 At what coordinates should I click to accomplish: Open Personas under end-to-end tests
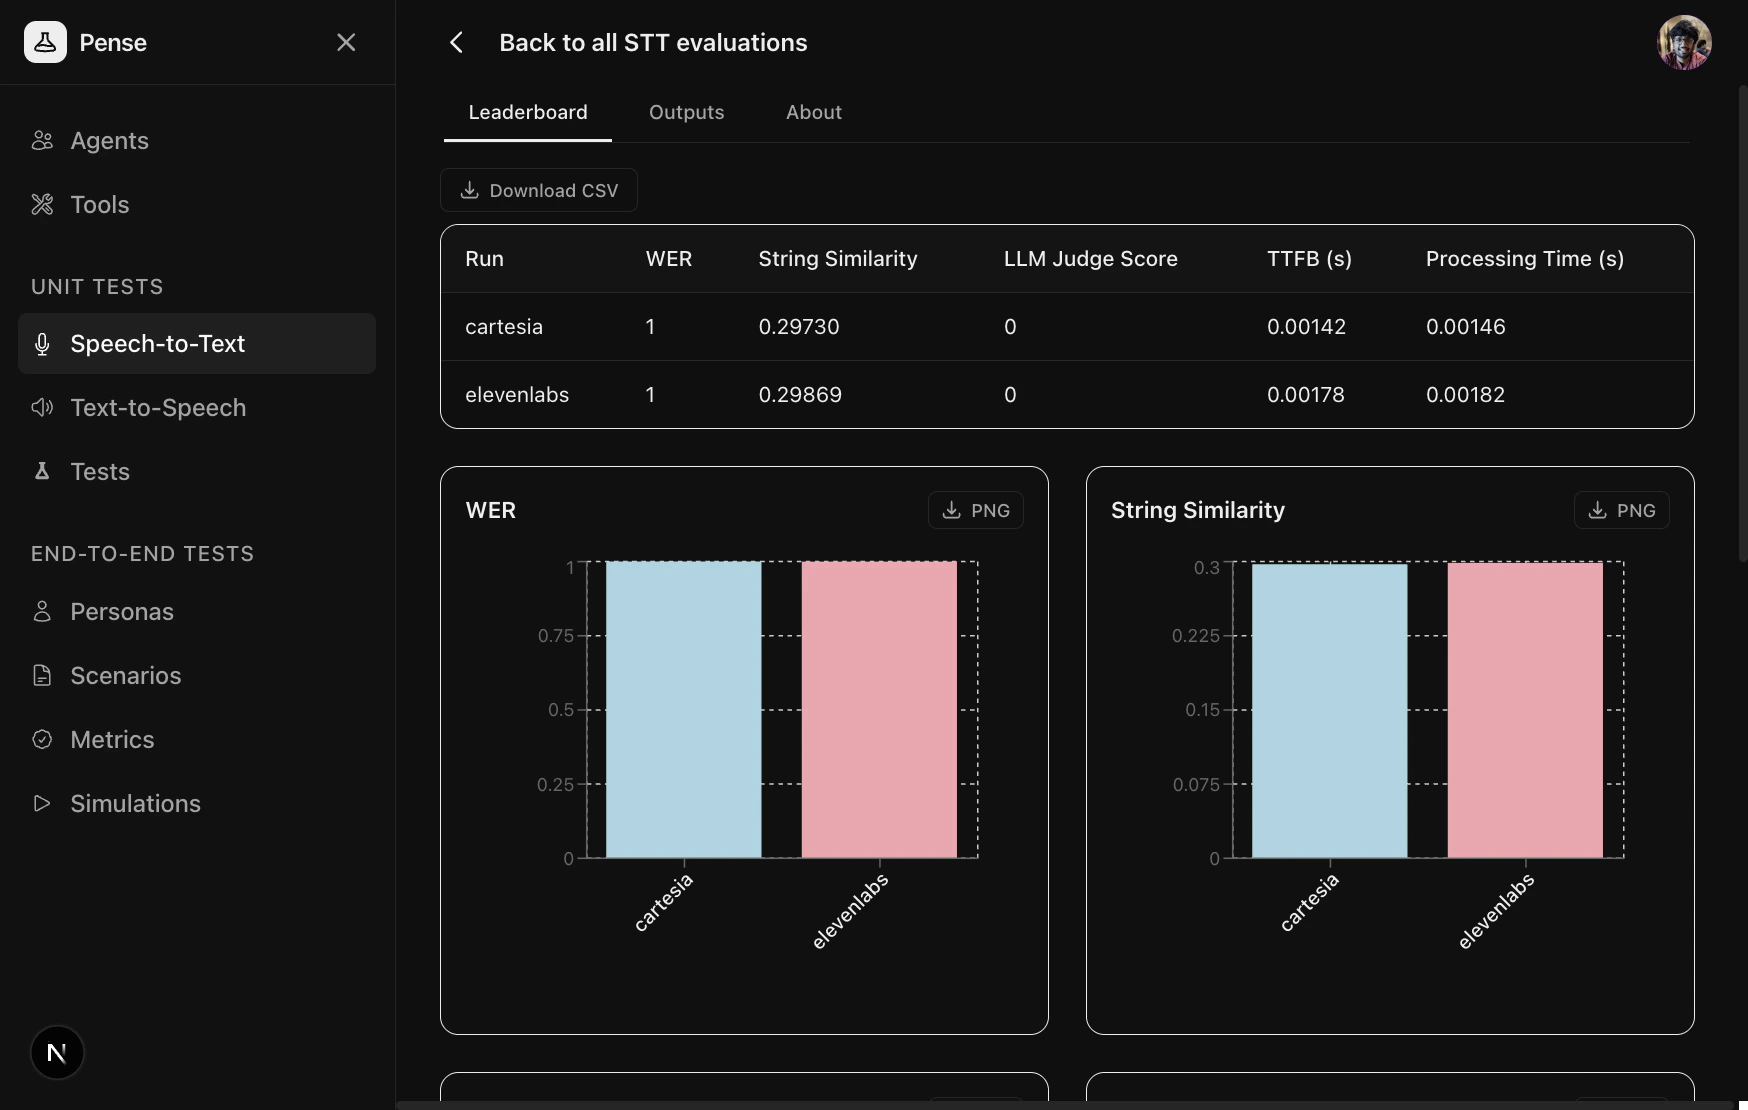click(x=121, y=612)
